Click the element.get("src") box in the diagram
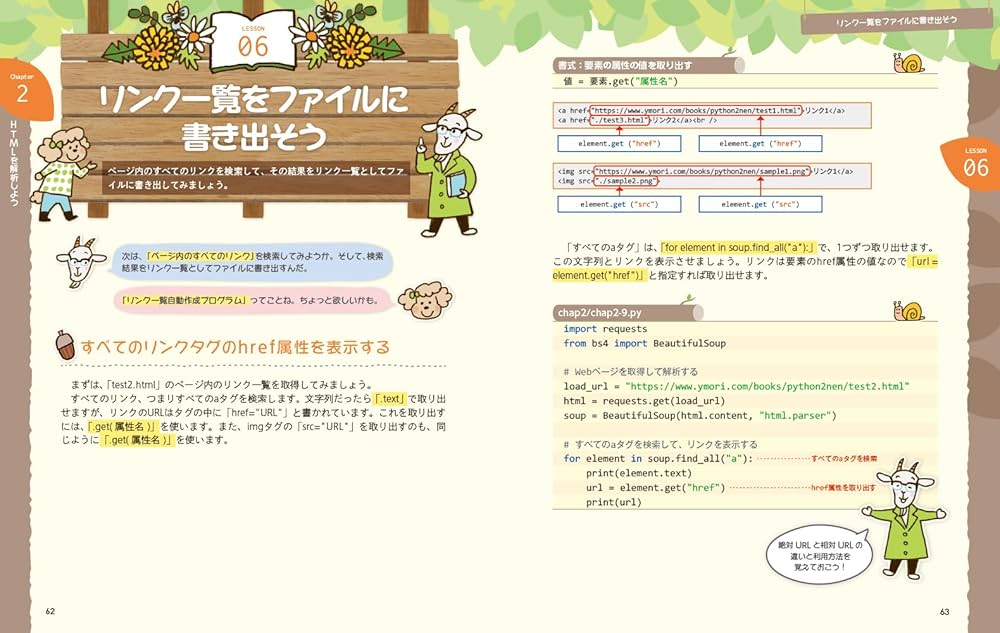 tap(618, 204)
